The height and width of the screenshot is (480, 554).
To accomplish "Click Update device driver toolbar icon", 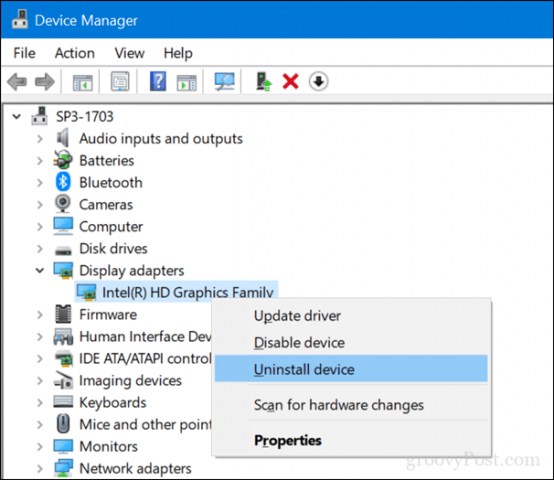I will (x=264, y=82).
